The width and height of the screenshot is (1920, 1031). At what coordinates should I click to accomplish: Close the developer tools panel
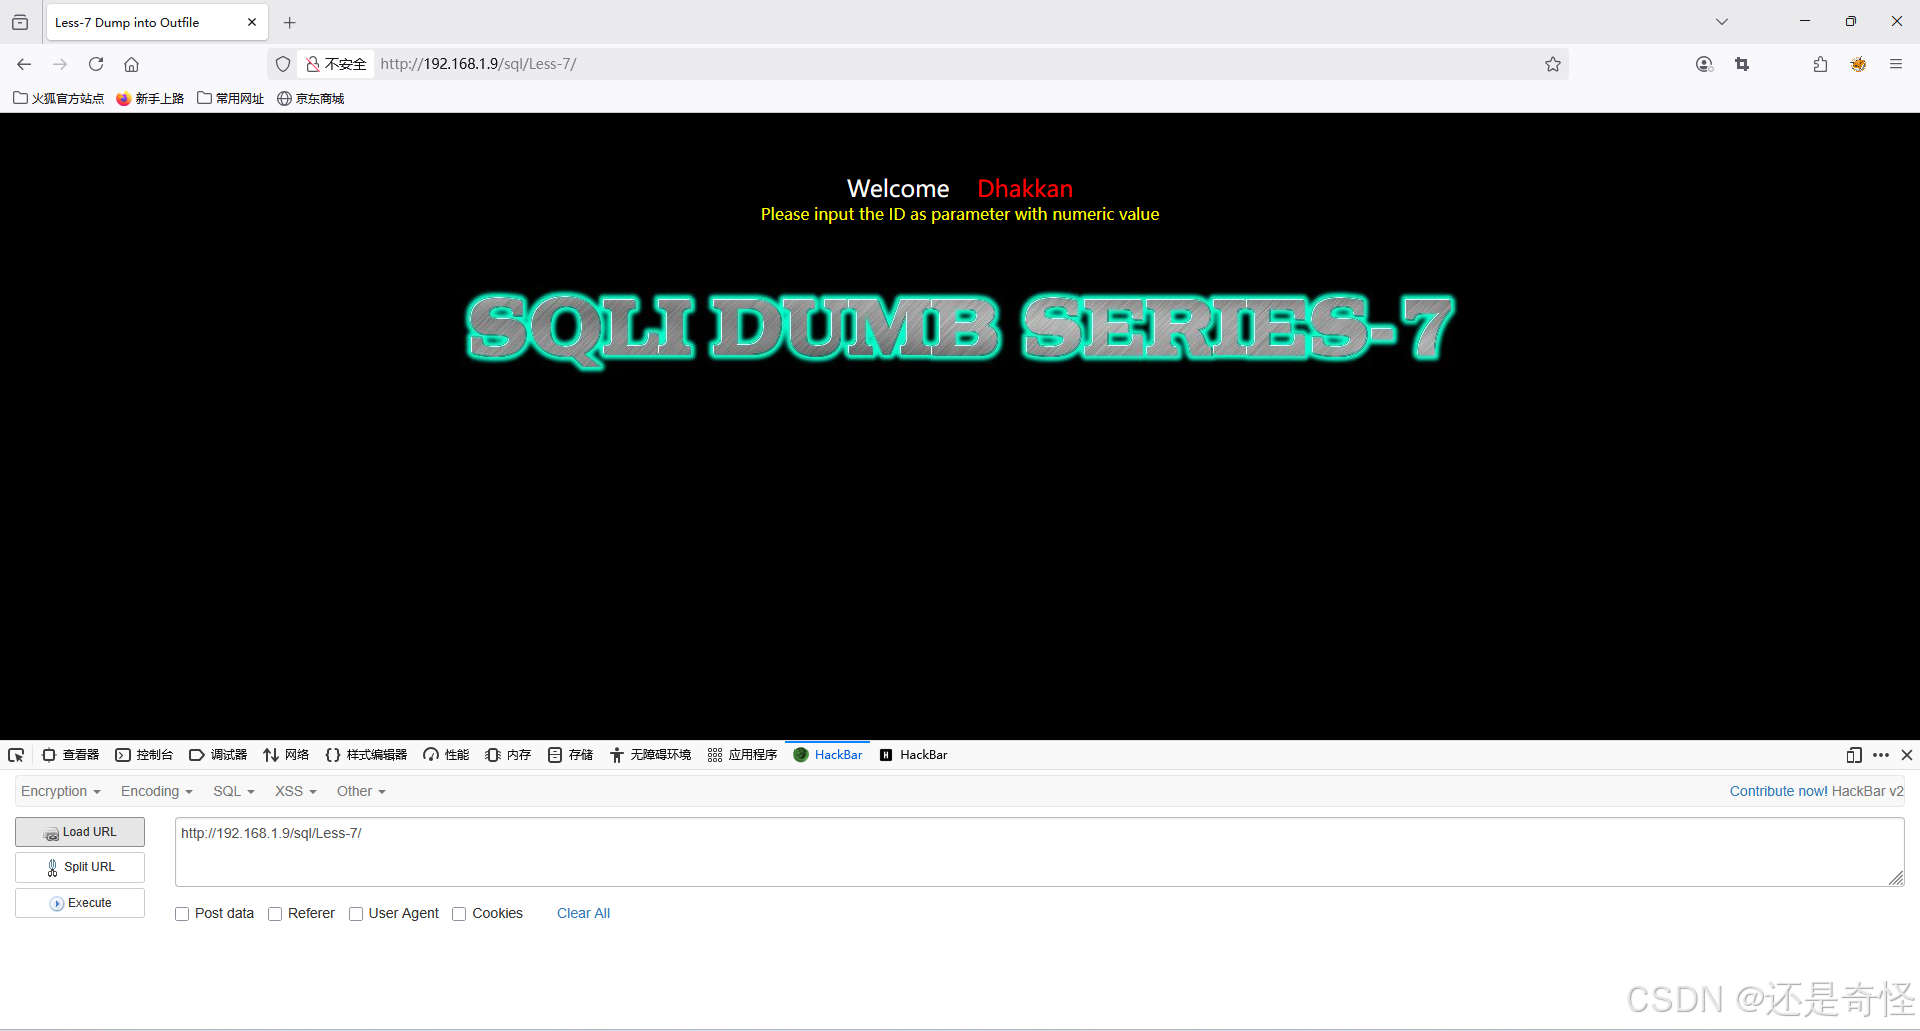[1907, 755]
